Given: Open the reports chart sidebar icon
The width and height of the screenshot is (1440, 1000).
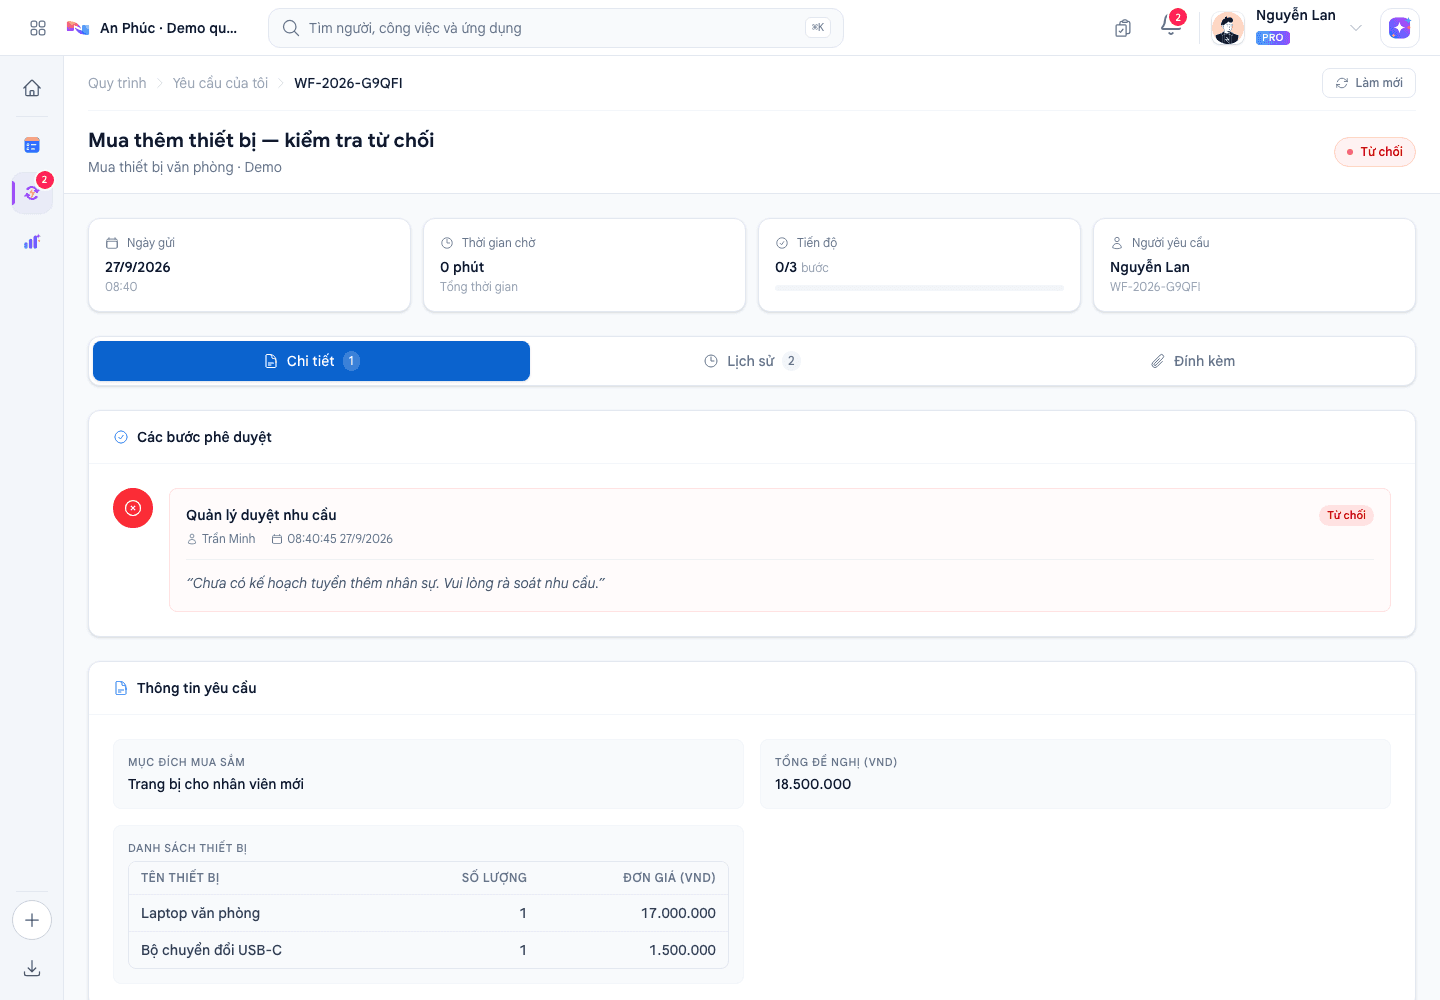Looking at the screenshot, I should point(32,242).
